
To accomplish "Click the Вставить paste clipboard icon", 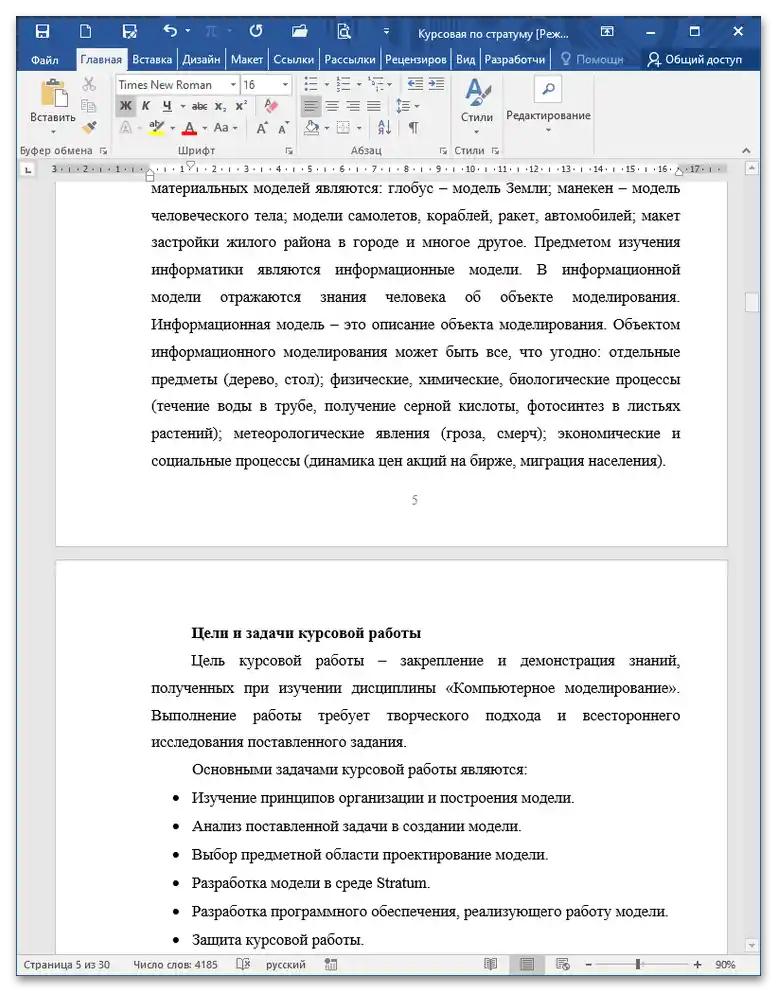I will tap(54, 93).
